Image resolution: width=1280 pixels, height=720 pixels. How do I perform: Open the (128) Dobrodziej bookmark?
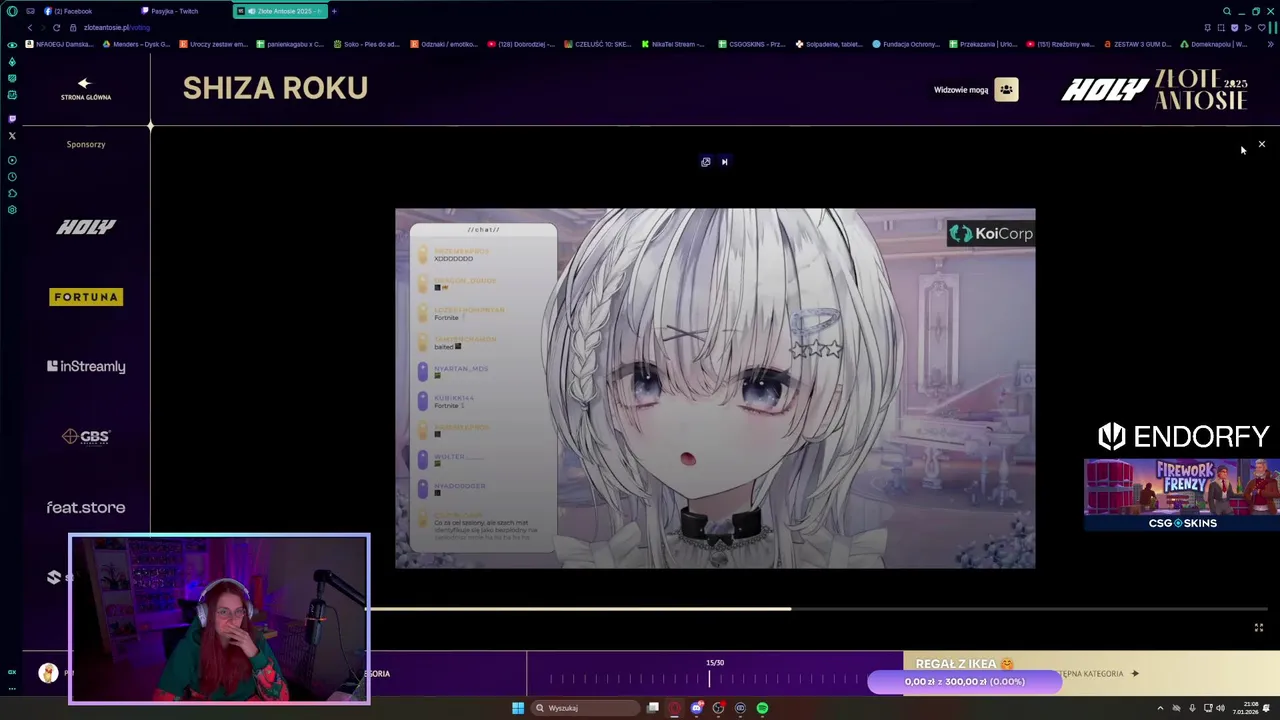pyautogui.click(x=521, y=44)
